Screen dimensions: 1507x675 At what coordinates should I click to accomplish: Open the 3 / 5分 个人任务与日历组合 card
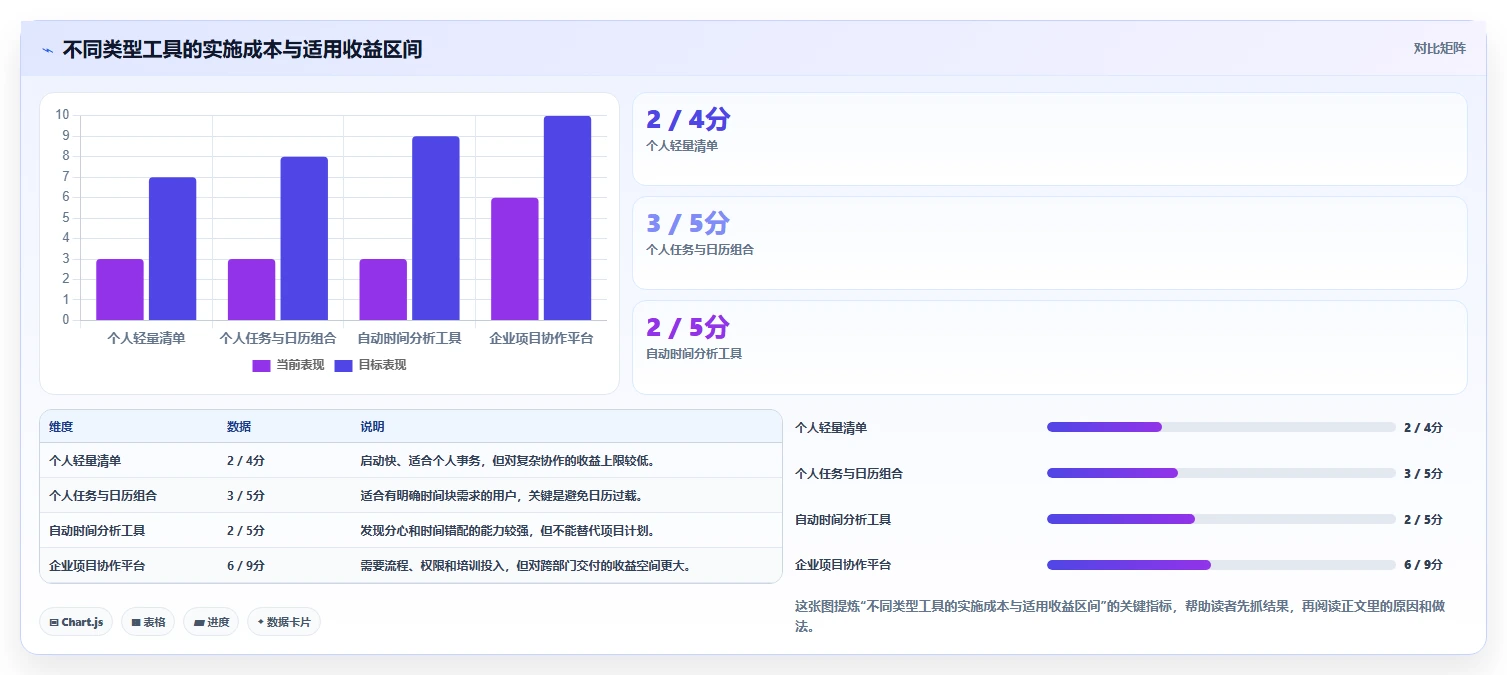1050,243
